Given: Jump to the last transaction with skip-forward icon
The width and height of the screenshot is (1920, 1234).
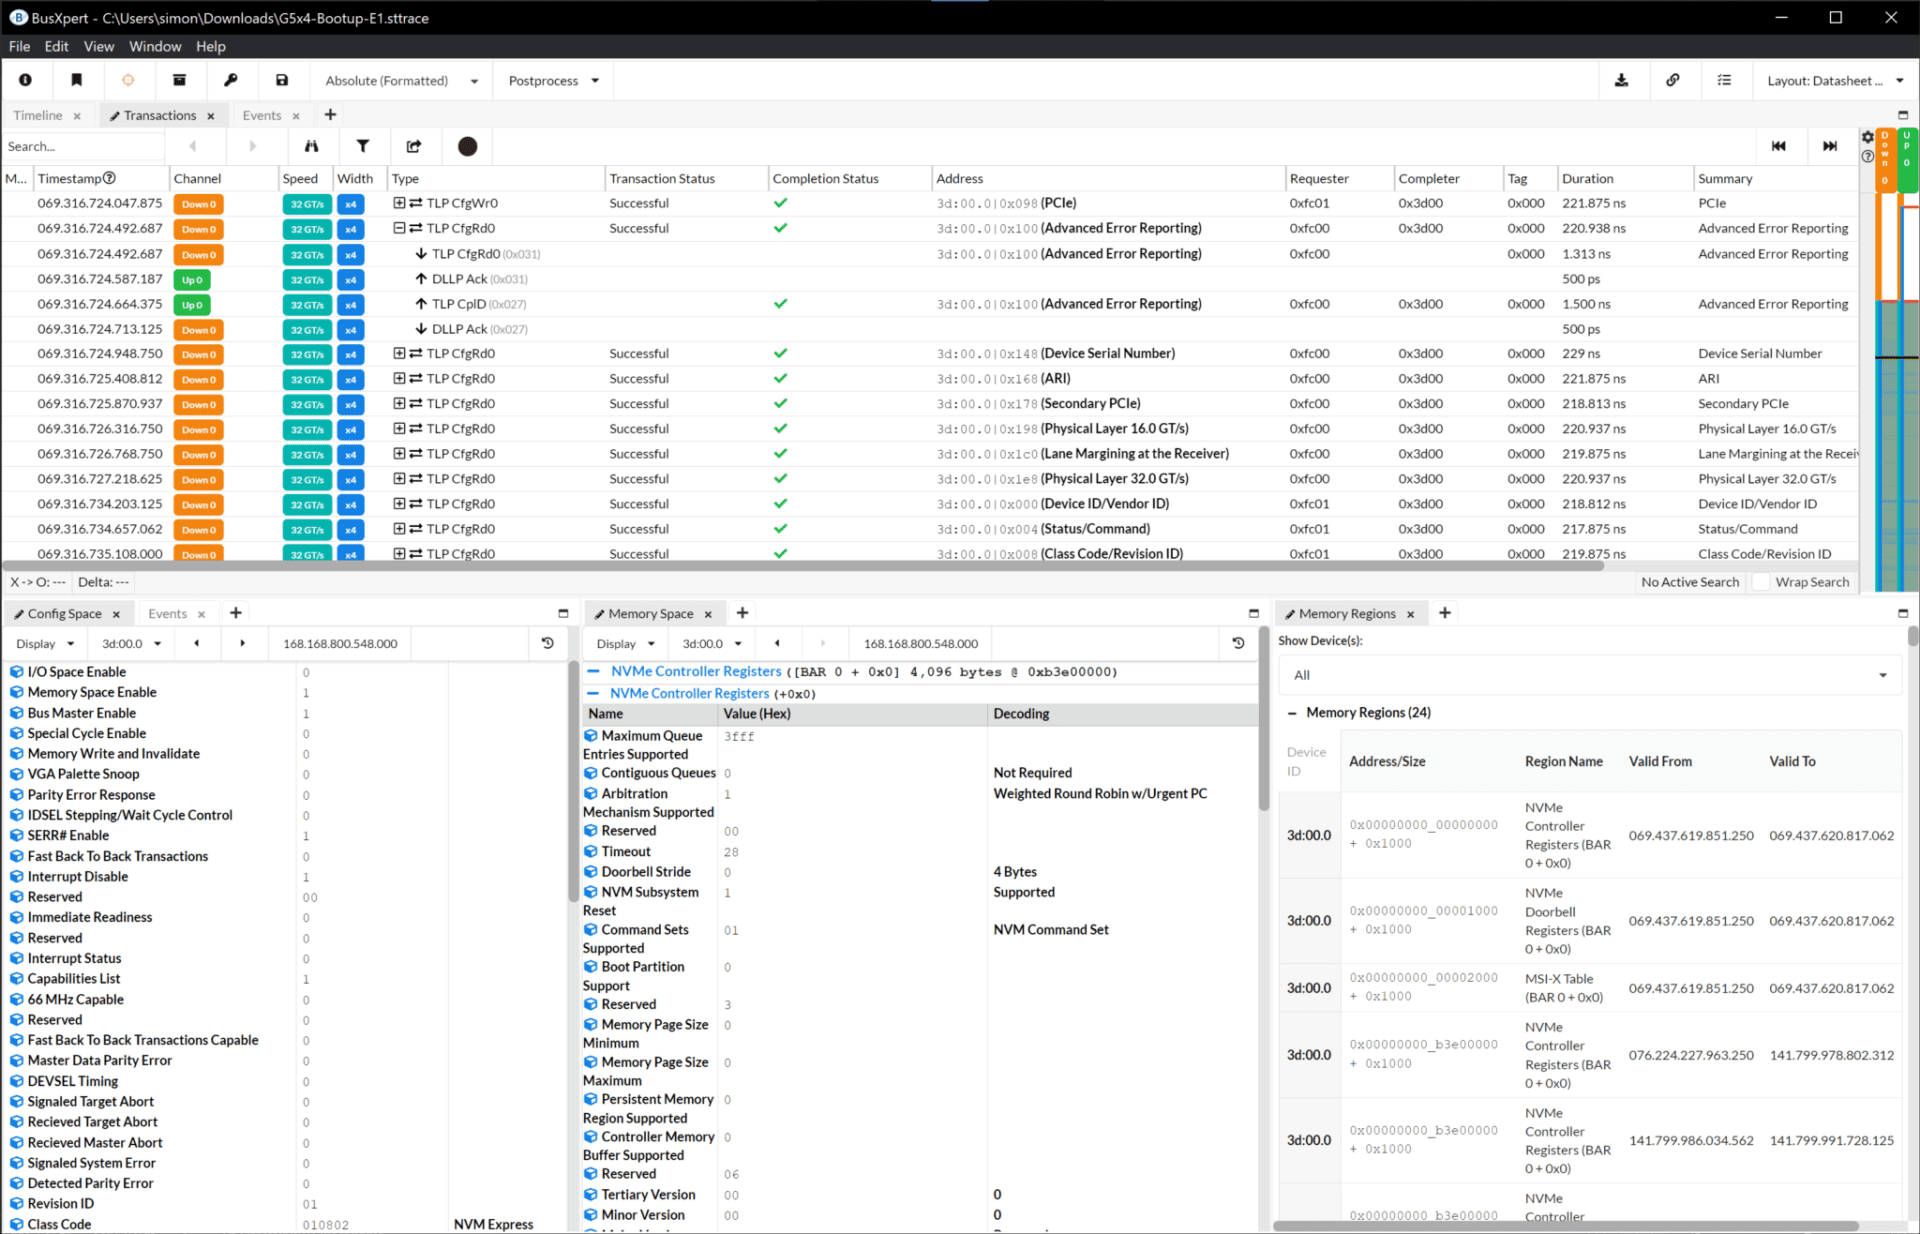Looking at the screenshot, I should (1829, 146).
